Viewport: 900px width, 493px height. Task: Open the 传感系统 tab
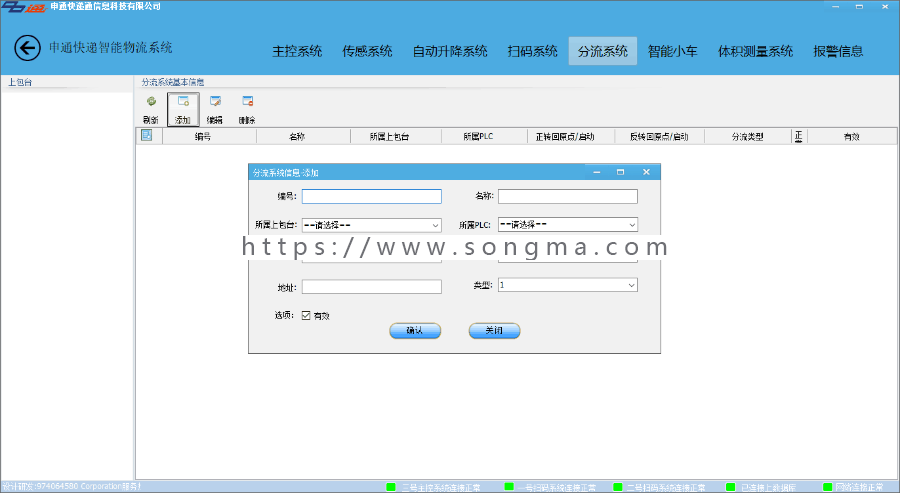pyautogui.click(x=367, y=51)
